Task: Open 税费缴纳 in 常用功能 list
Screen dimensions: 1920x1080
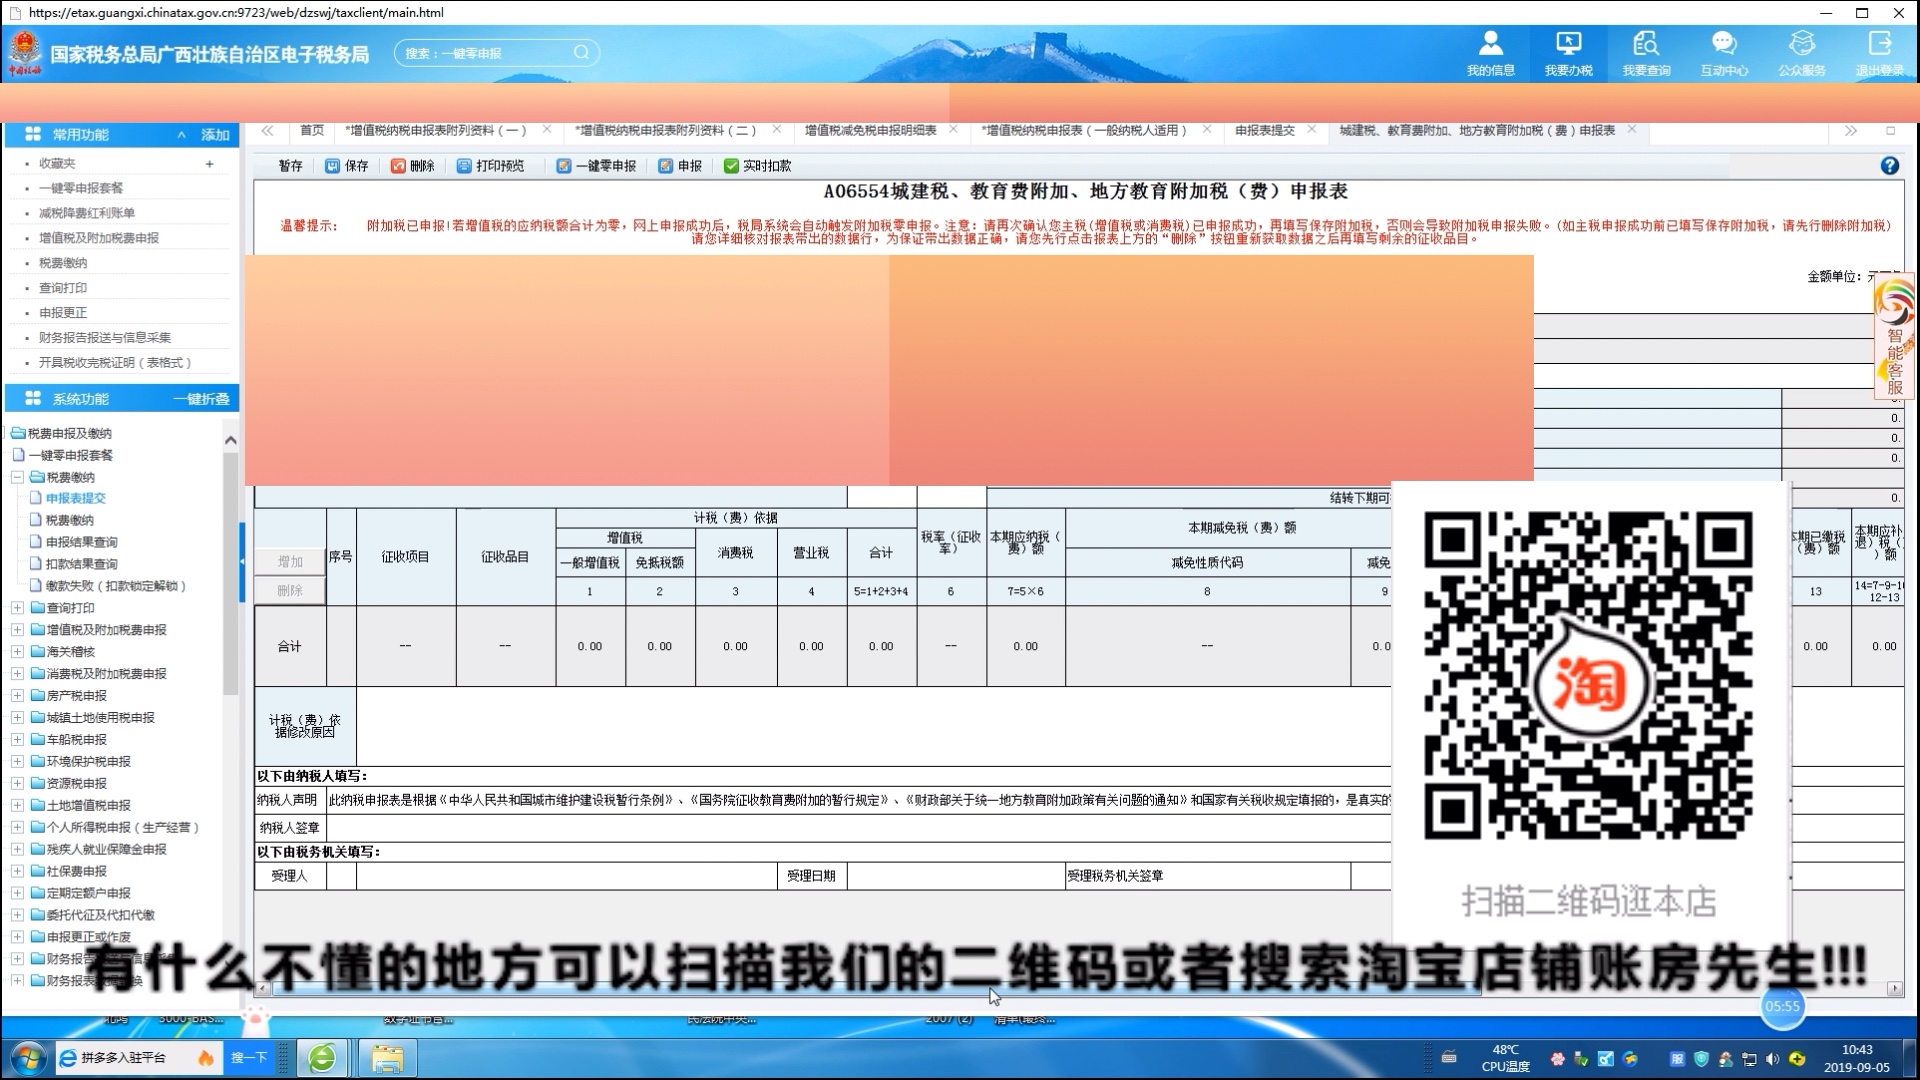Action: pyautogui.click(x=62, y=263)
